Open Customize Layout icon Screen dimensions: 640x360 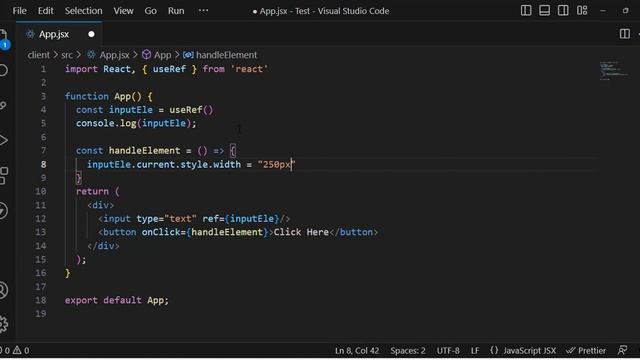pyautogui.click(x=582, y=11)
